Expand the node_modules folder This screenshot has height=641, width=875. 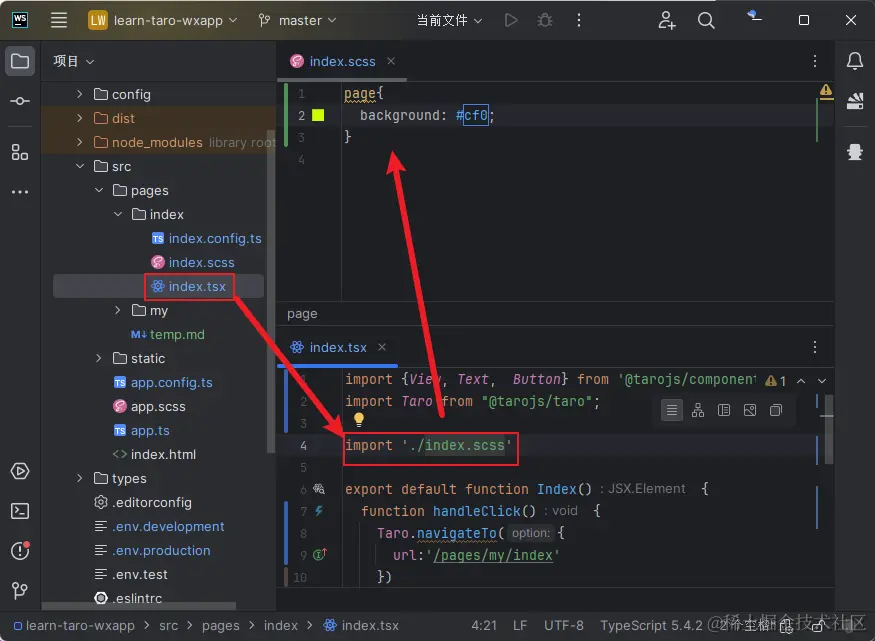click(x=80, y=142)
